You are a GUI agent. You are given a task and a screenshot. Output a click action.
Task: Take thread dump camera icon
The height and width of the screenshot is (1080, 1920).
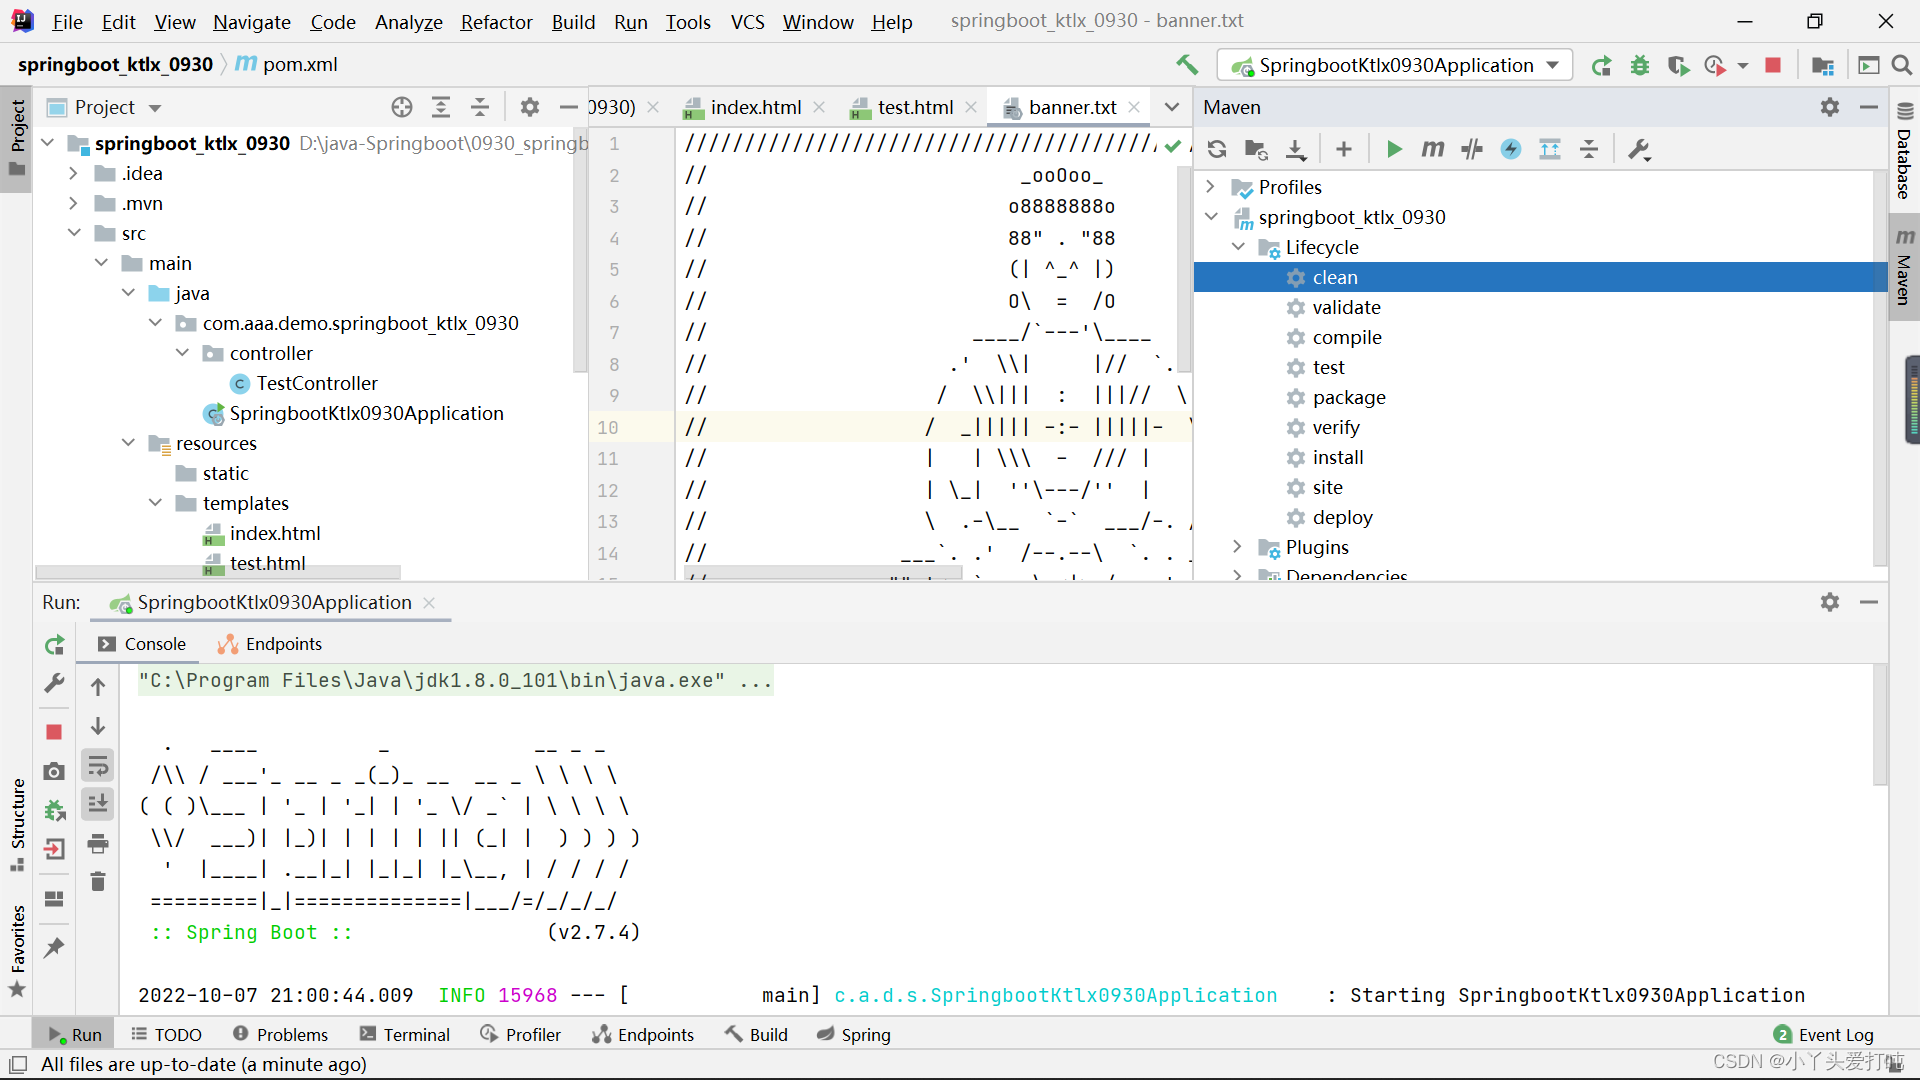54,771
